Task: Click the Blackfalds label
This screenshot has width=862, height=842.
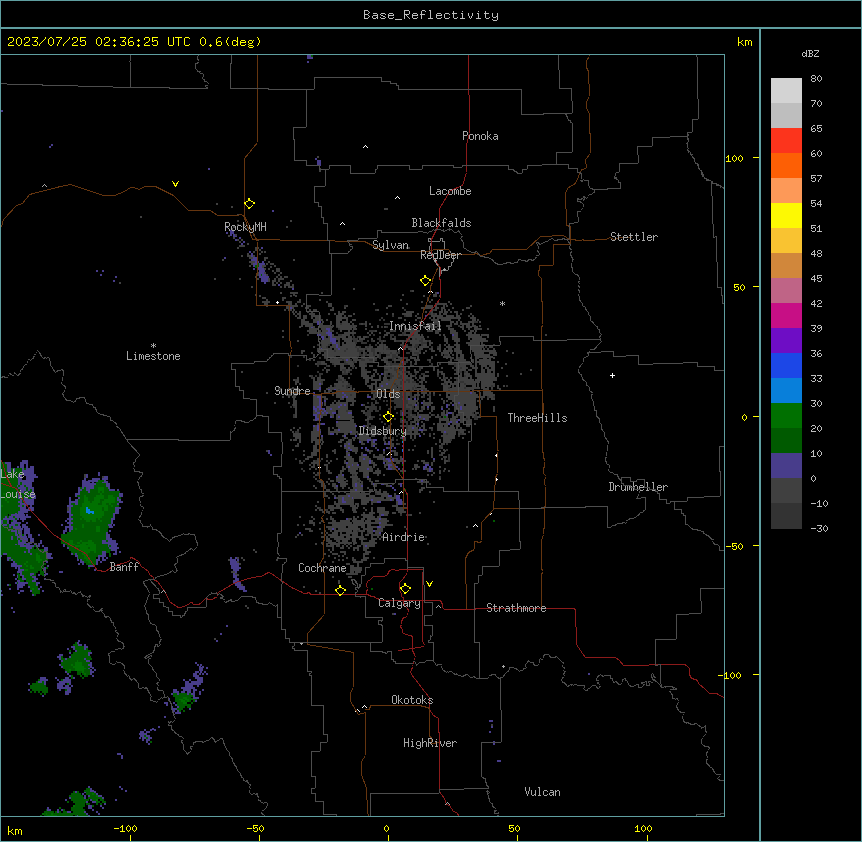Action: click(x=441, y=223)
